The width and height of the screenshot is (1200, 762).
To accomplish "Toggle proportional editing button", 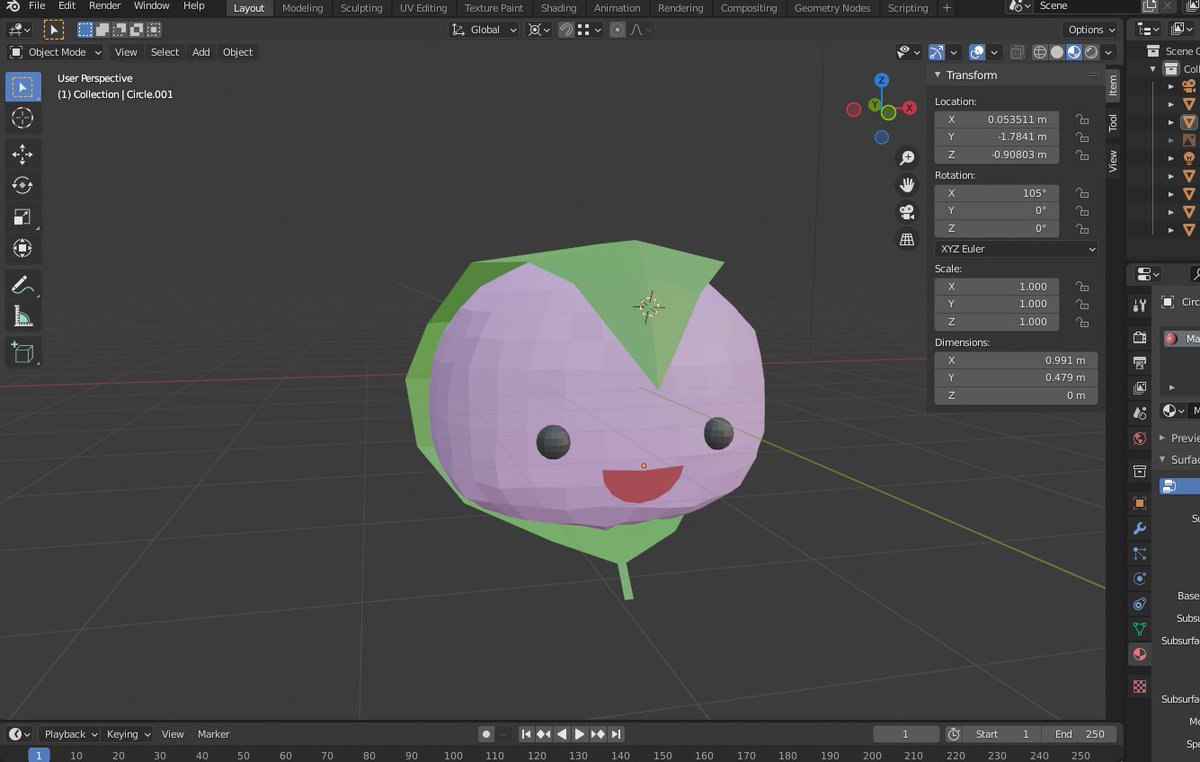I will pos(617,30).
